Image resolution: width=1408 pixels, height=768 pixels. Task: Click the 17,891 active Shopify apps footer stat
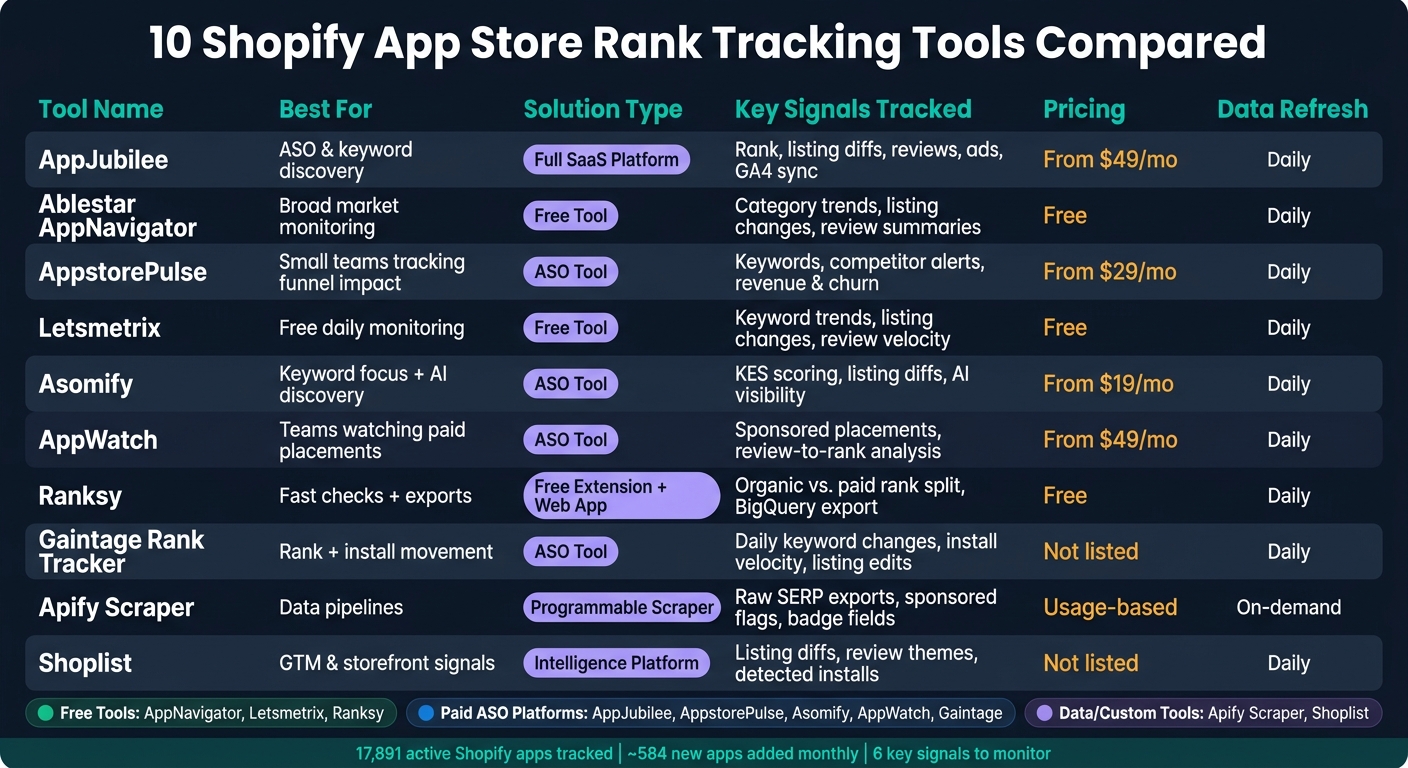(x=484, y=753)
